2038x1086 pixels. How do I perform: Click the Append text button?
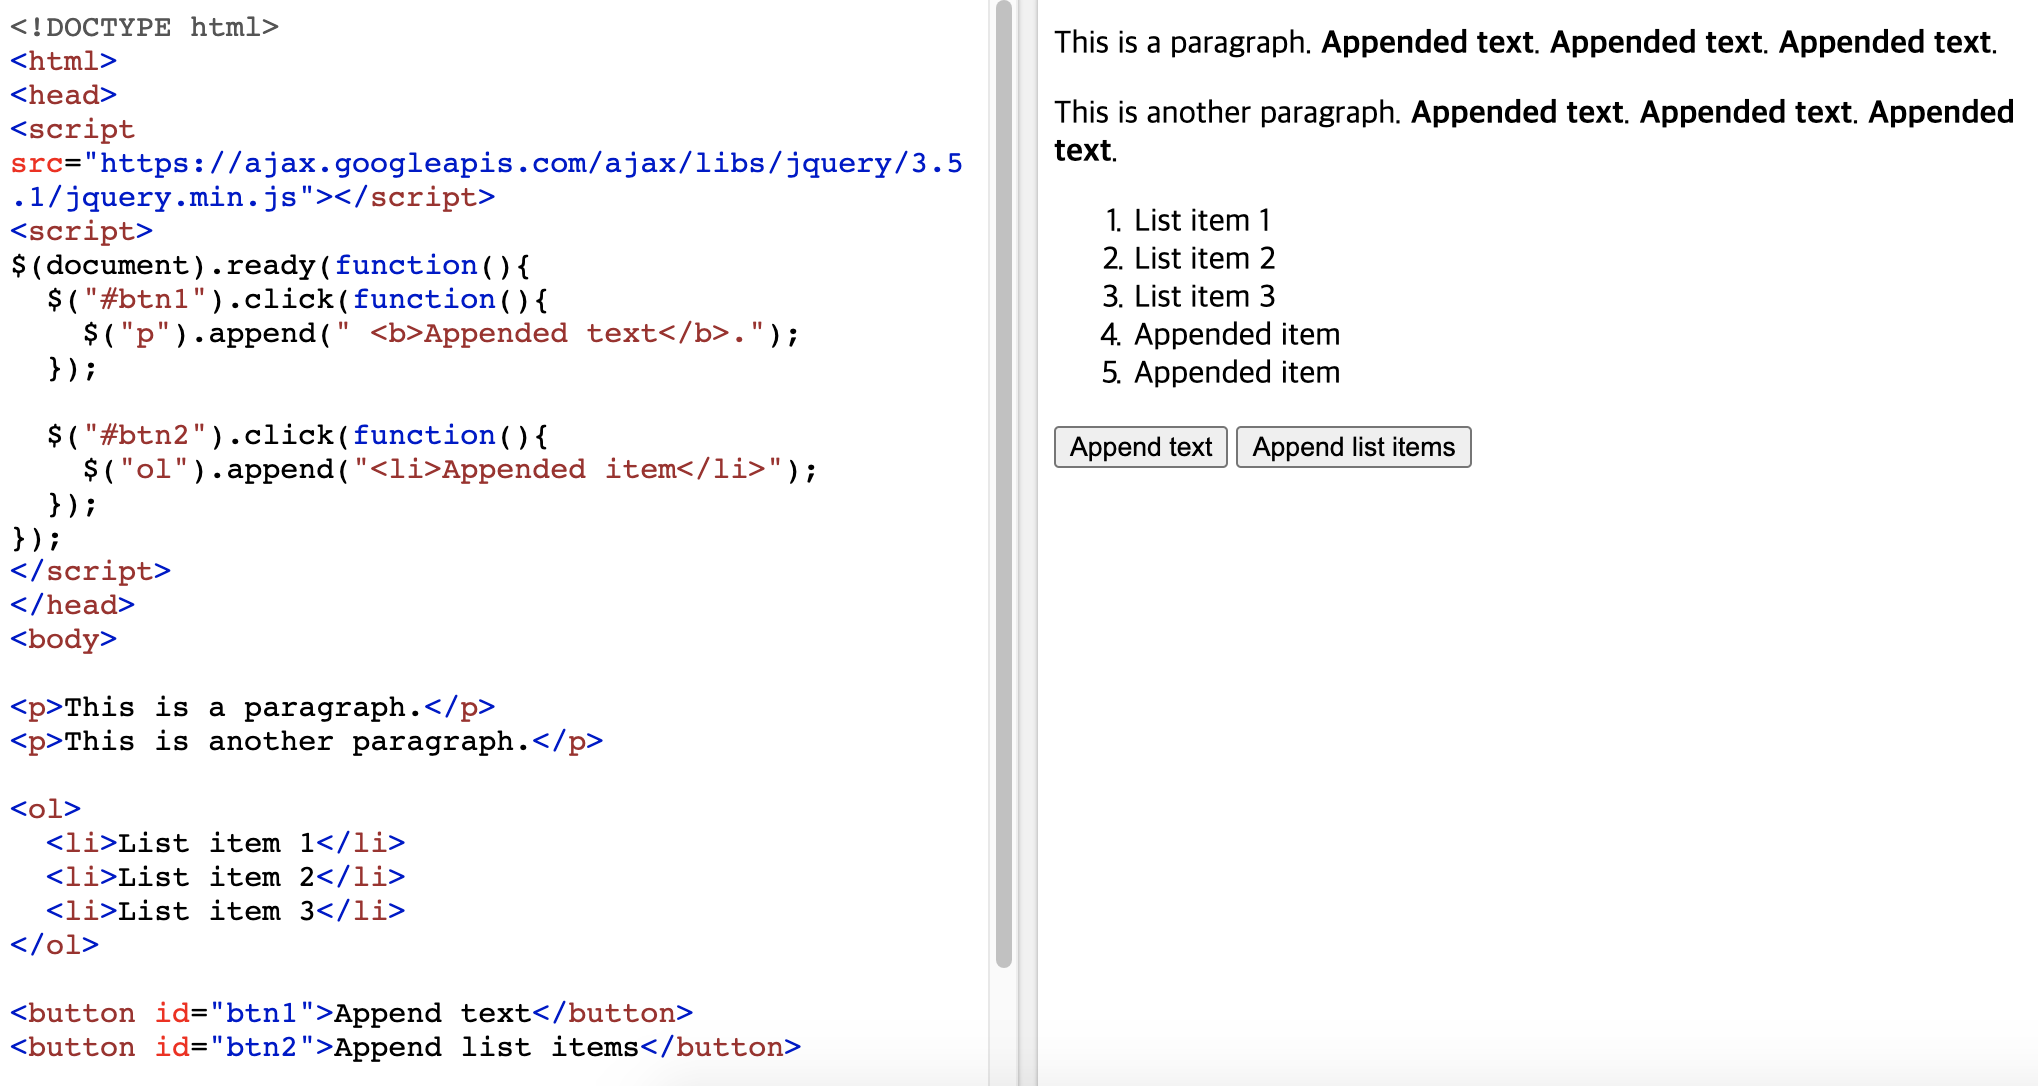[x=1140, y=447]
